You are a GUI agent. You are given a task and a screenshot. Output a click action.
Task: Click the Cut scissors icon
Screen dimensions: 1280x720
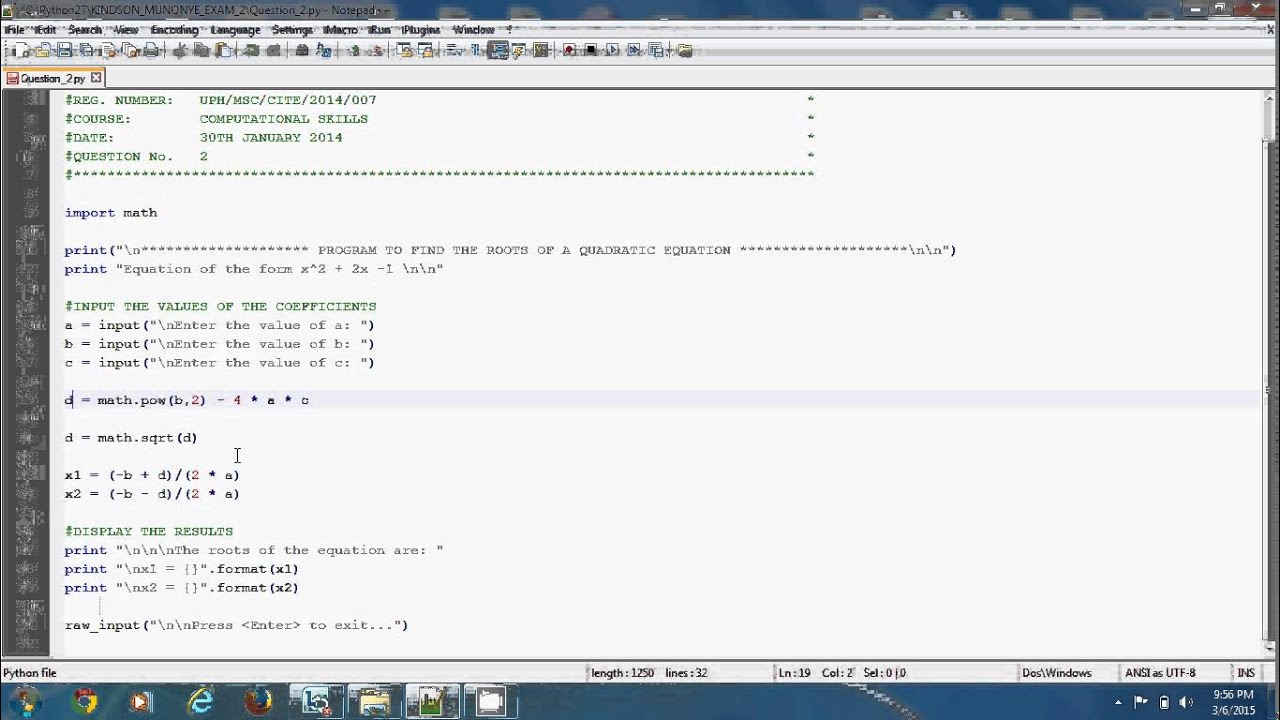tap(182, 50)
